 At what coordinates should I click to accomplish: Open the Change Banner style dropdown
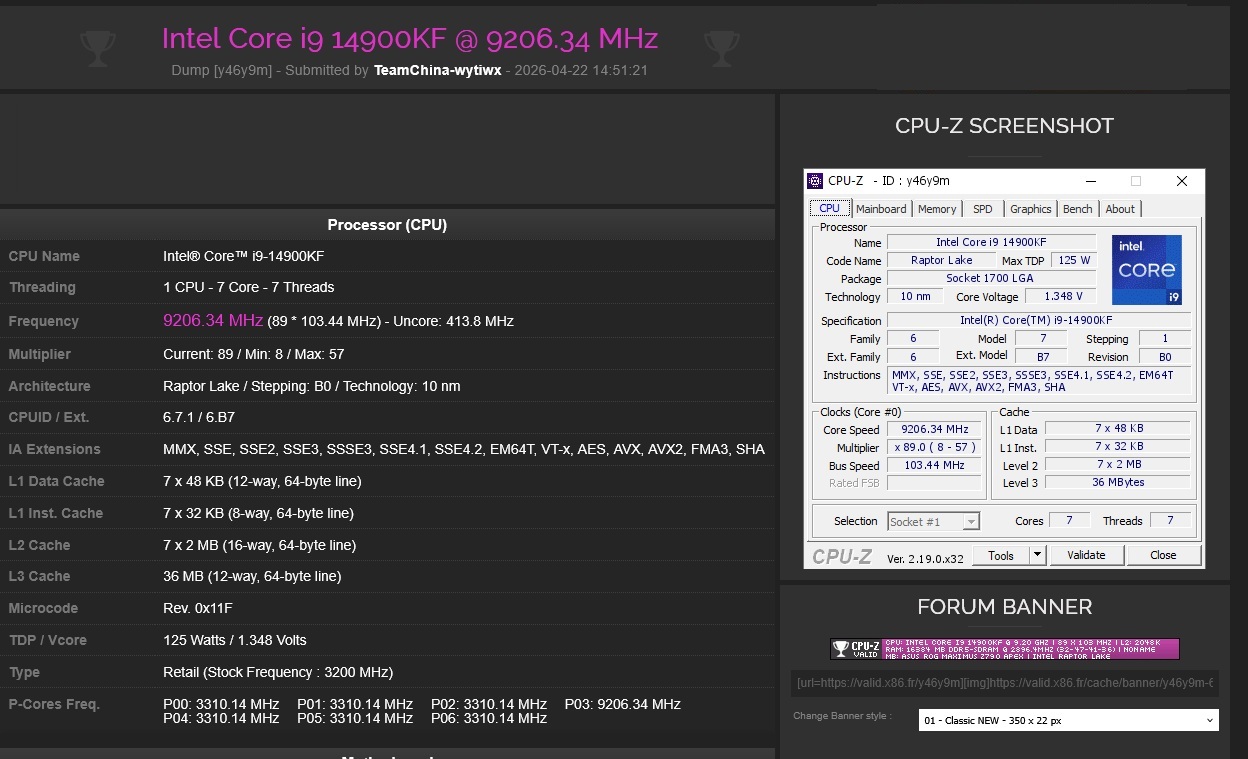pyautogui.click(x=1068, y=720)
